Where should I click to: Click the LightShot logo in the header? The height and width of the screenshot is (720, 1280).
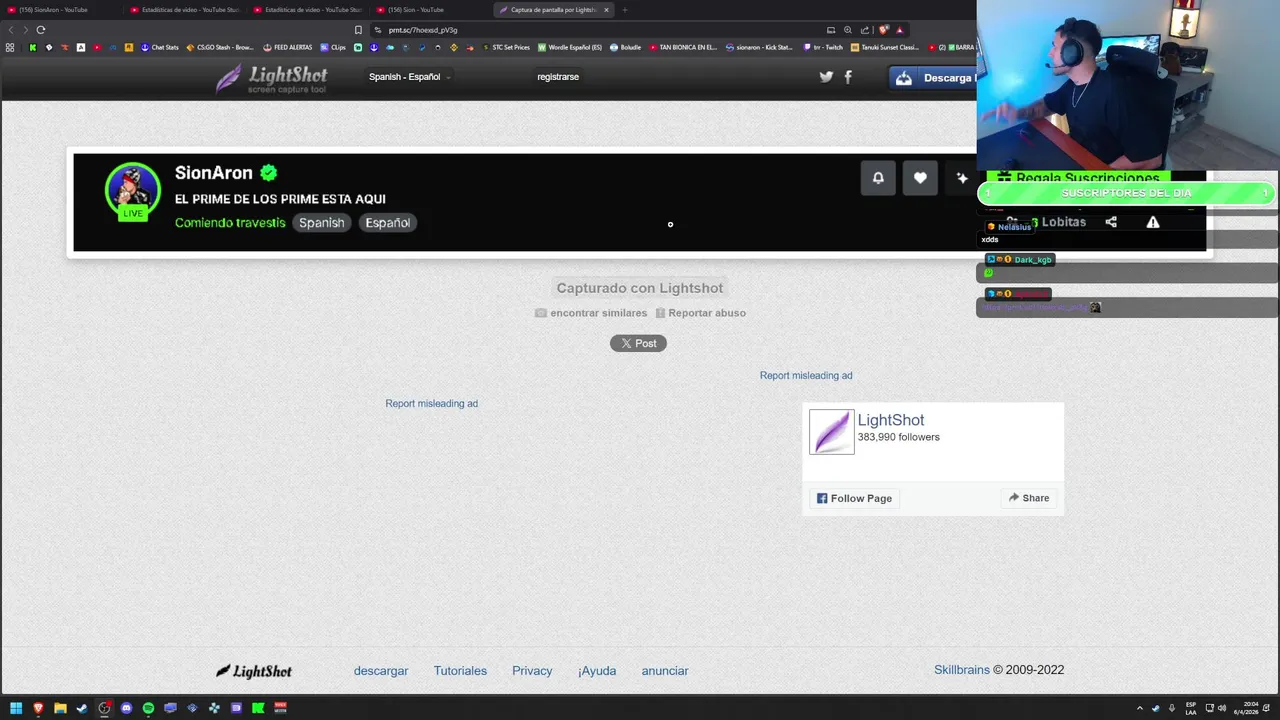(x=272, y=78)
